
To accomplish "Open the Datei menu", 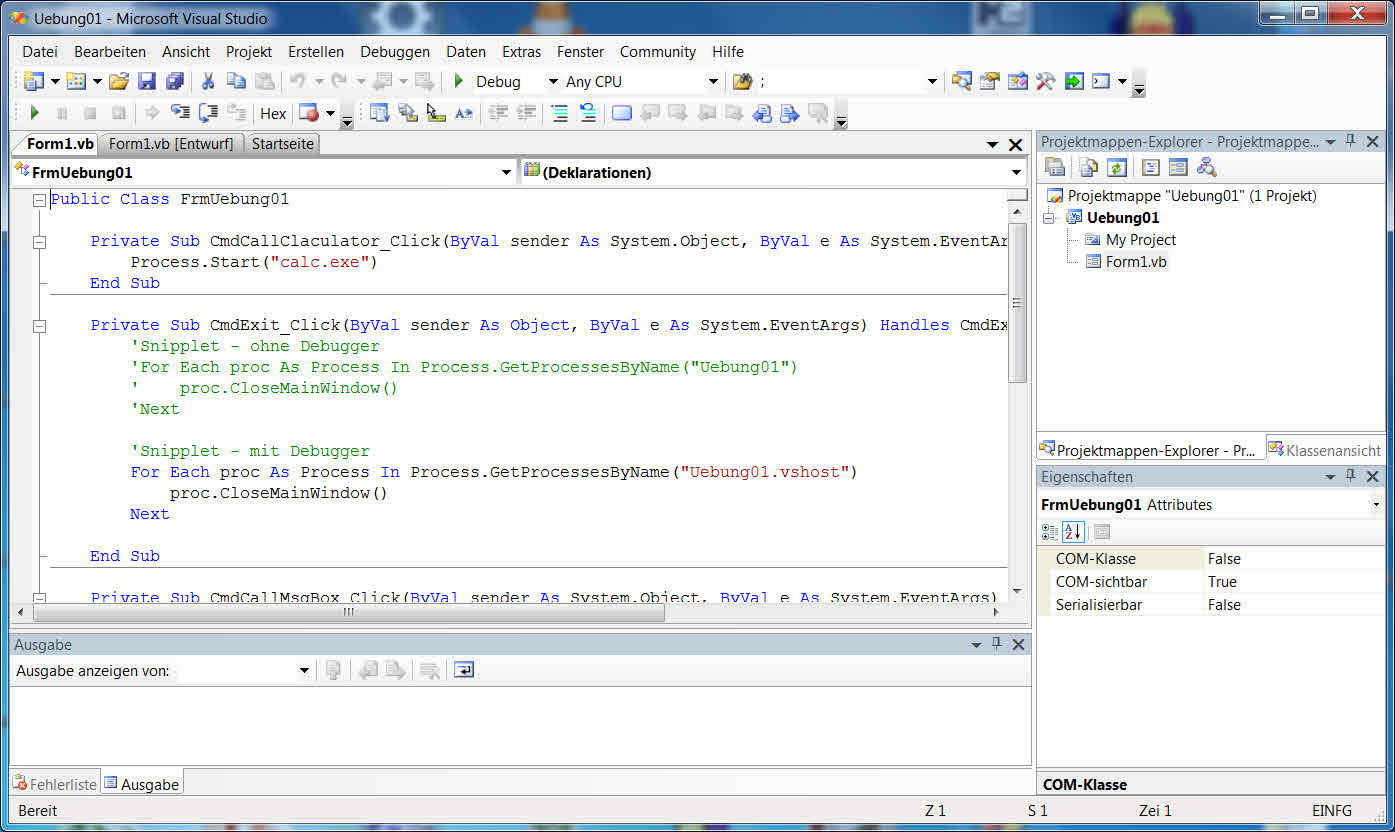I will point(40,51).
